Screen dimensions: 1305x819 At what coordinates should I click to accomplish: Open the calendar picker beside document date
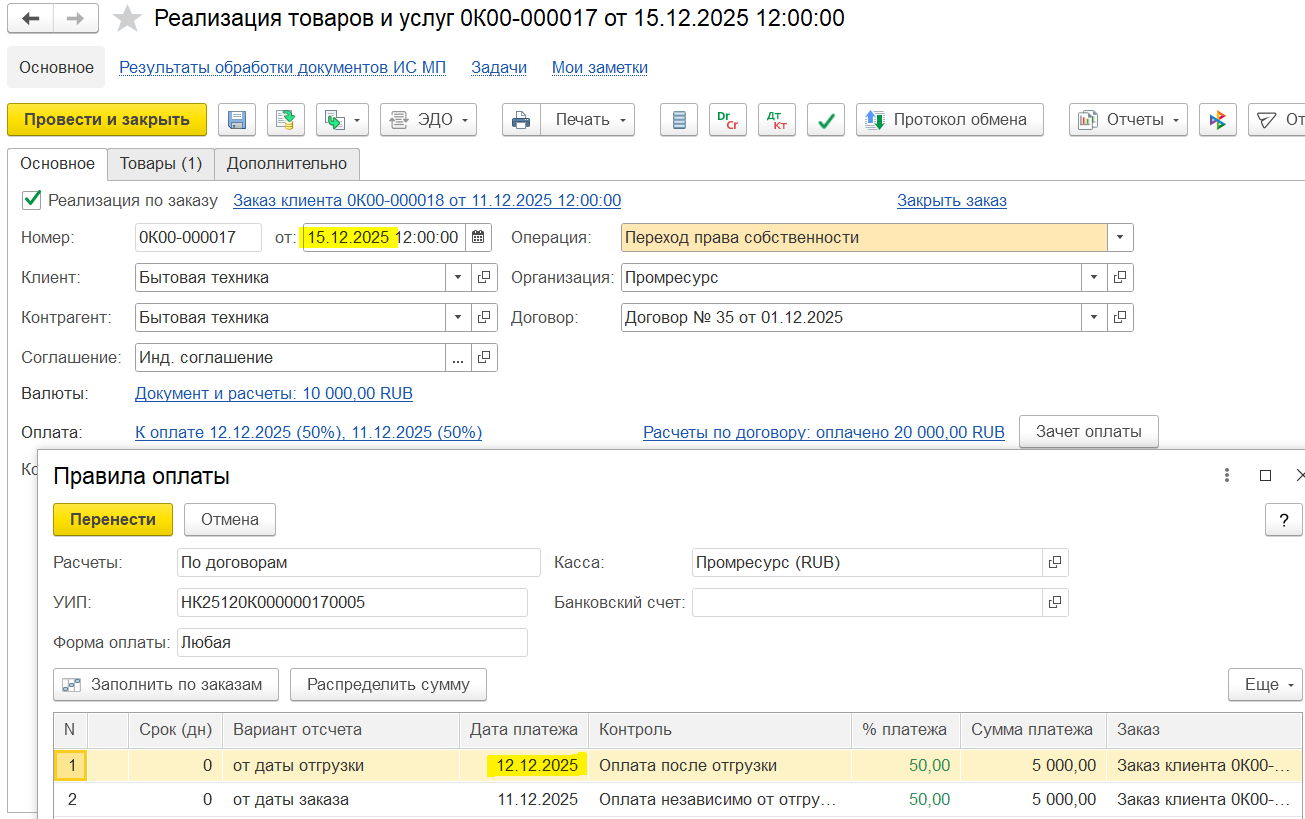[x=479, y=238]
